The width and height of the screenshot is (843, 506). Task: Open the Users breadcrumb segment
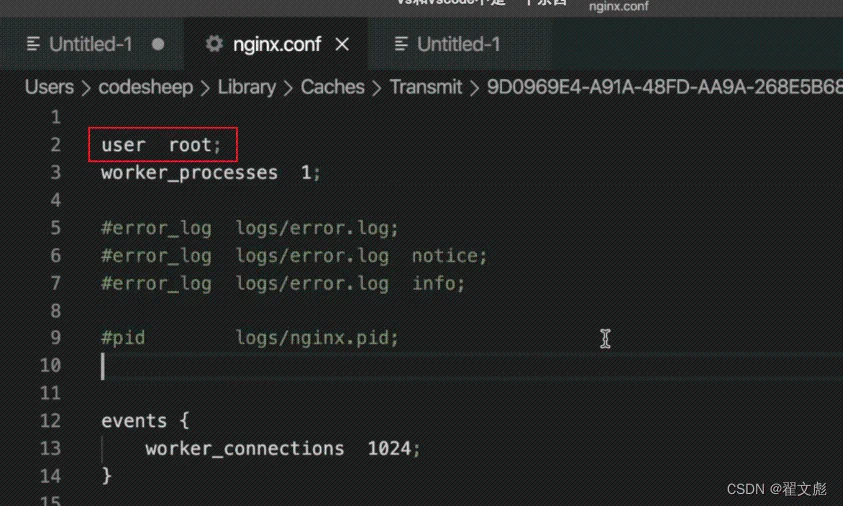point(49,87)
